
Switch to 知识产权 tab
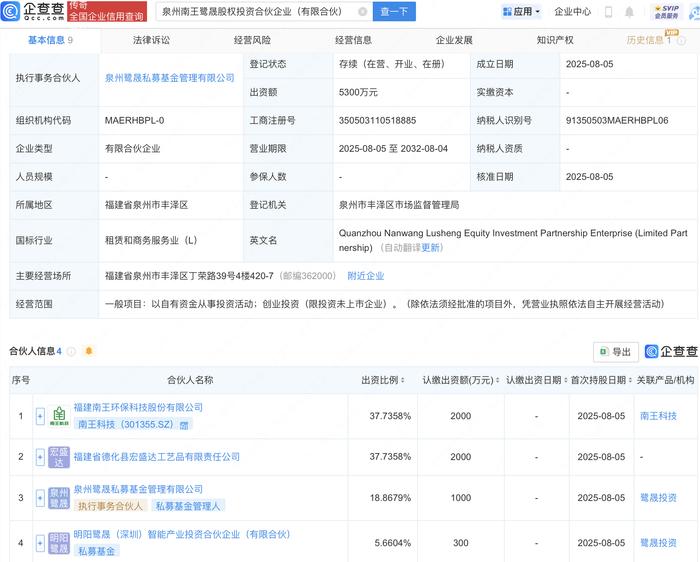tap(555, 40)
